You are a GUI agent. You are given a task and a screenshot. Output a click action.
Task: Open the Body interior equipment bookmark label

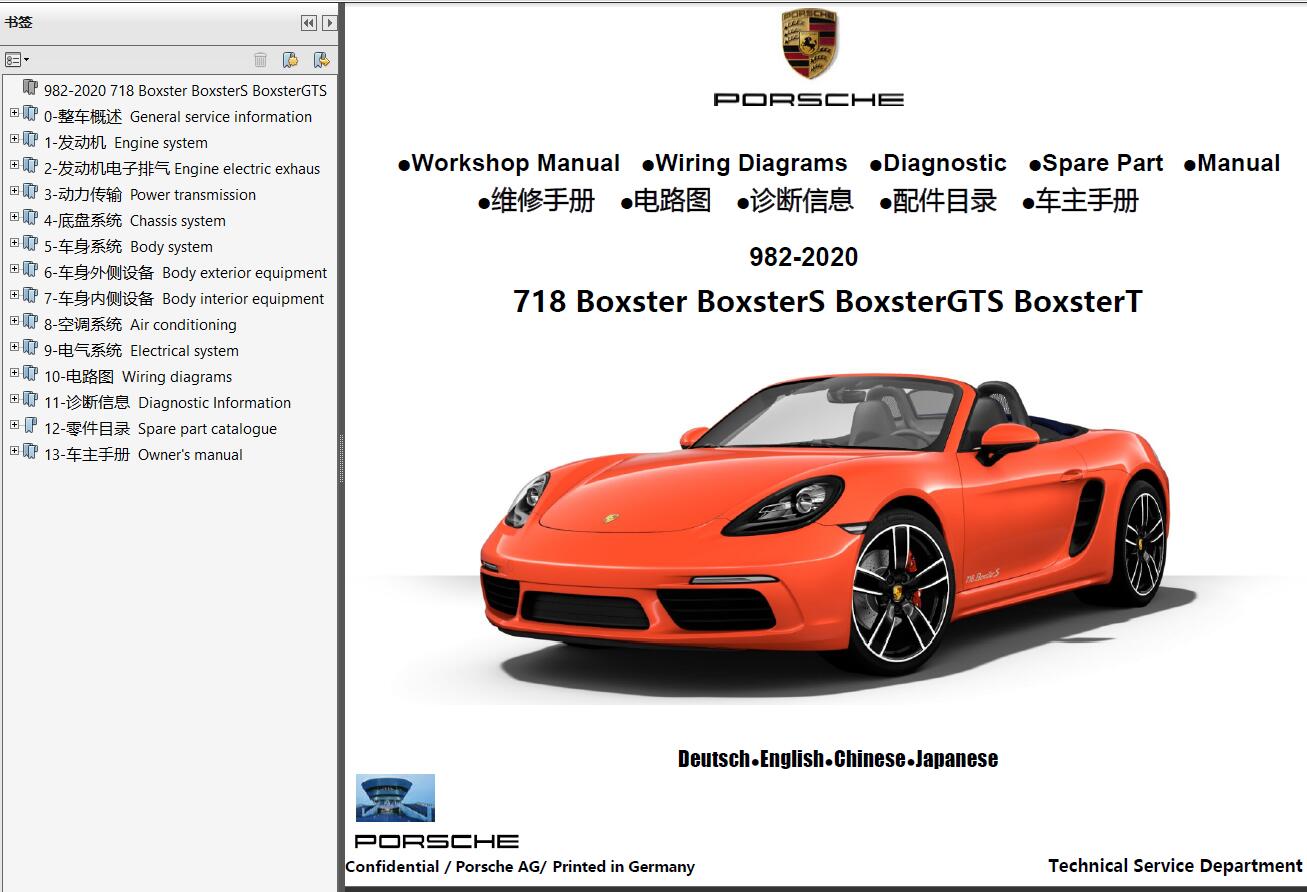tap(184, 299)
